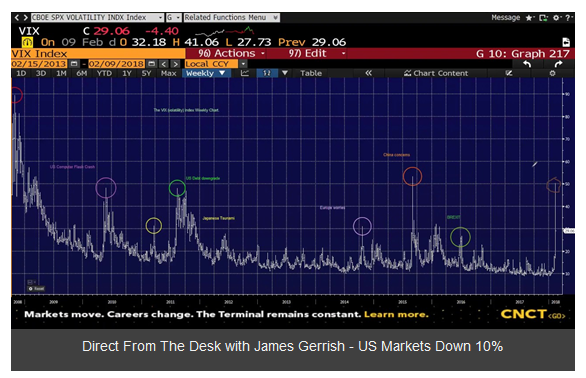Edit the start date 02/15/2013 field
586x378 pixels.
[x=39, y=64]
